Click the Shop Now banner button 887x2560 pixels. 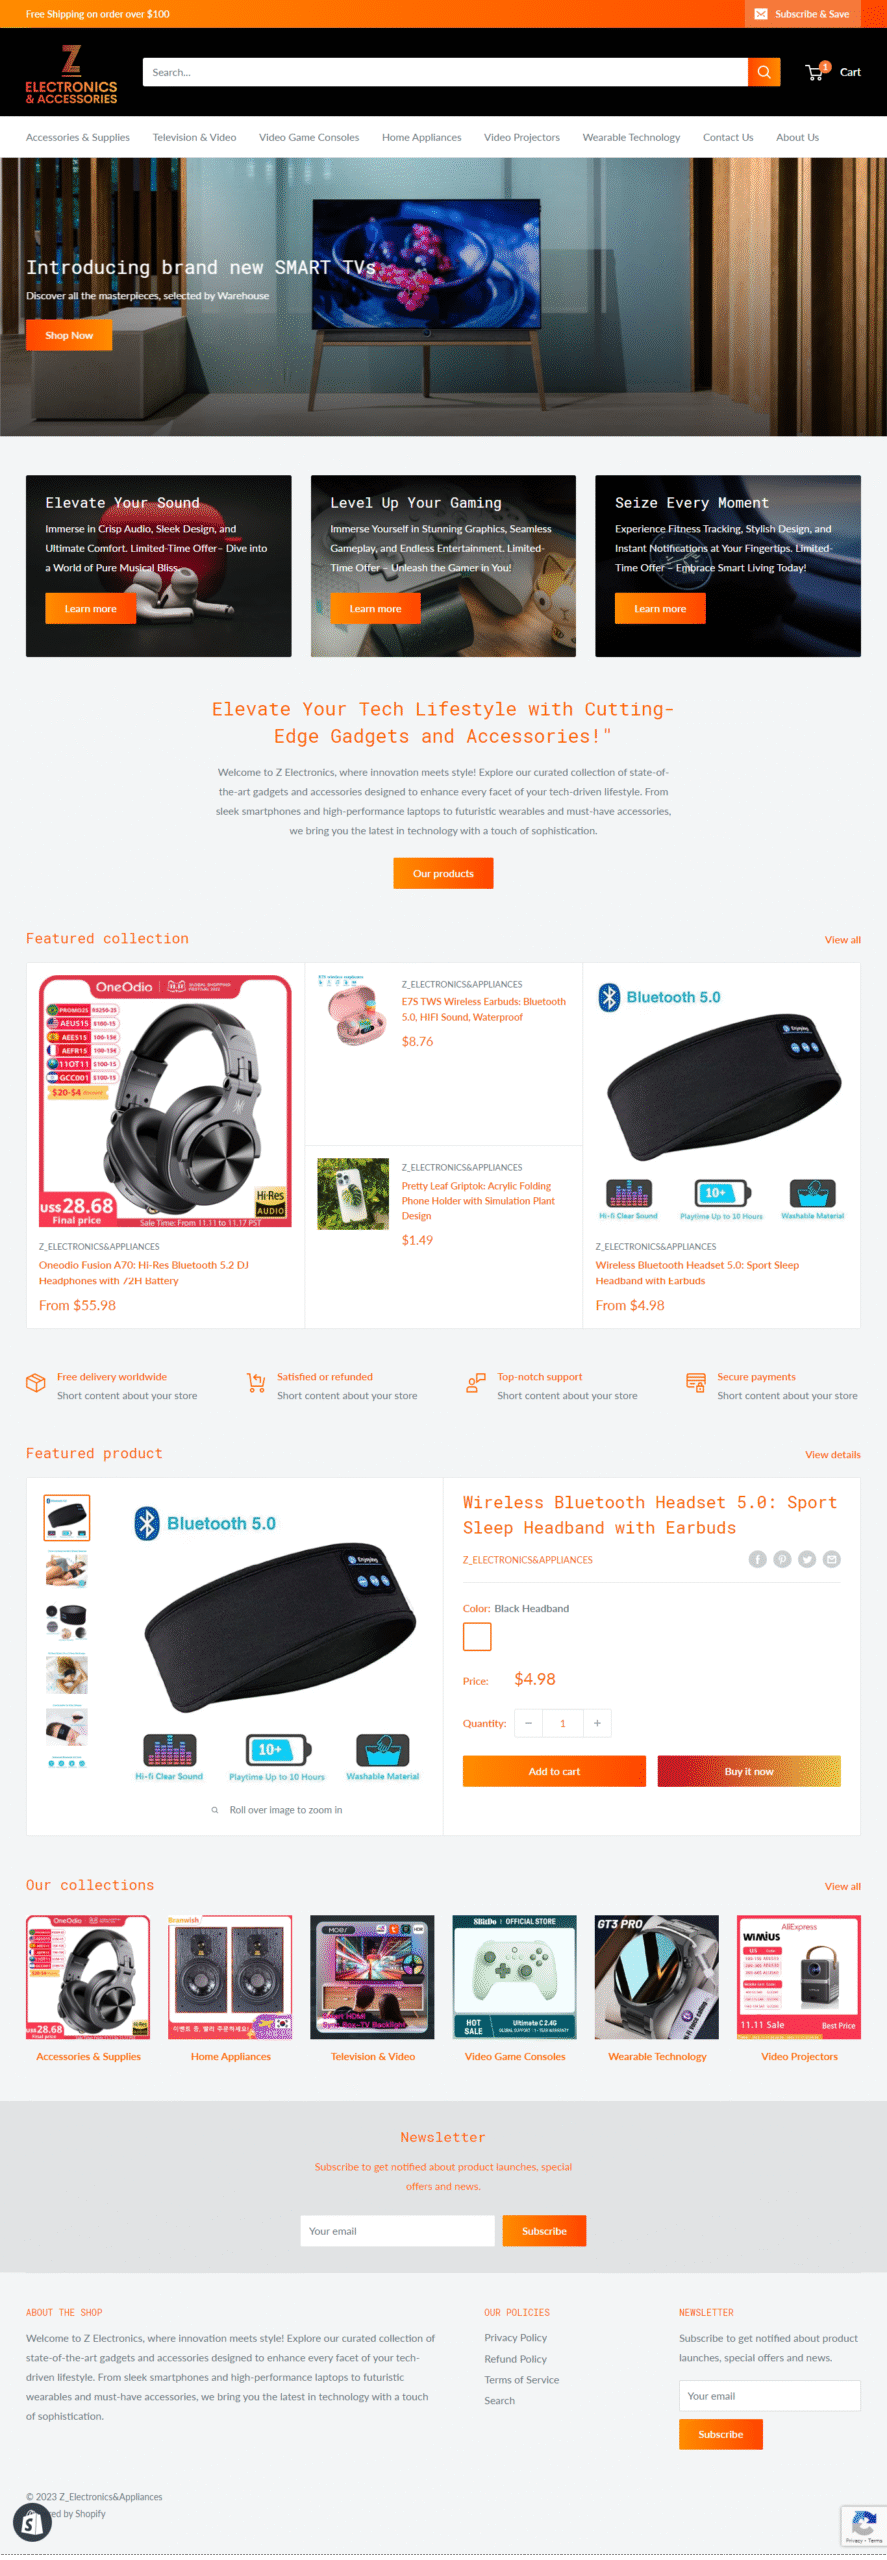coord(69,335)
